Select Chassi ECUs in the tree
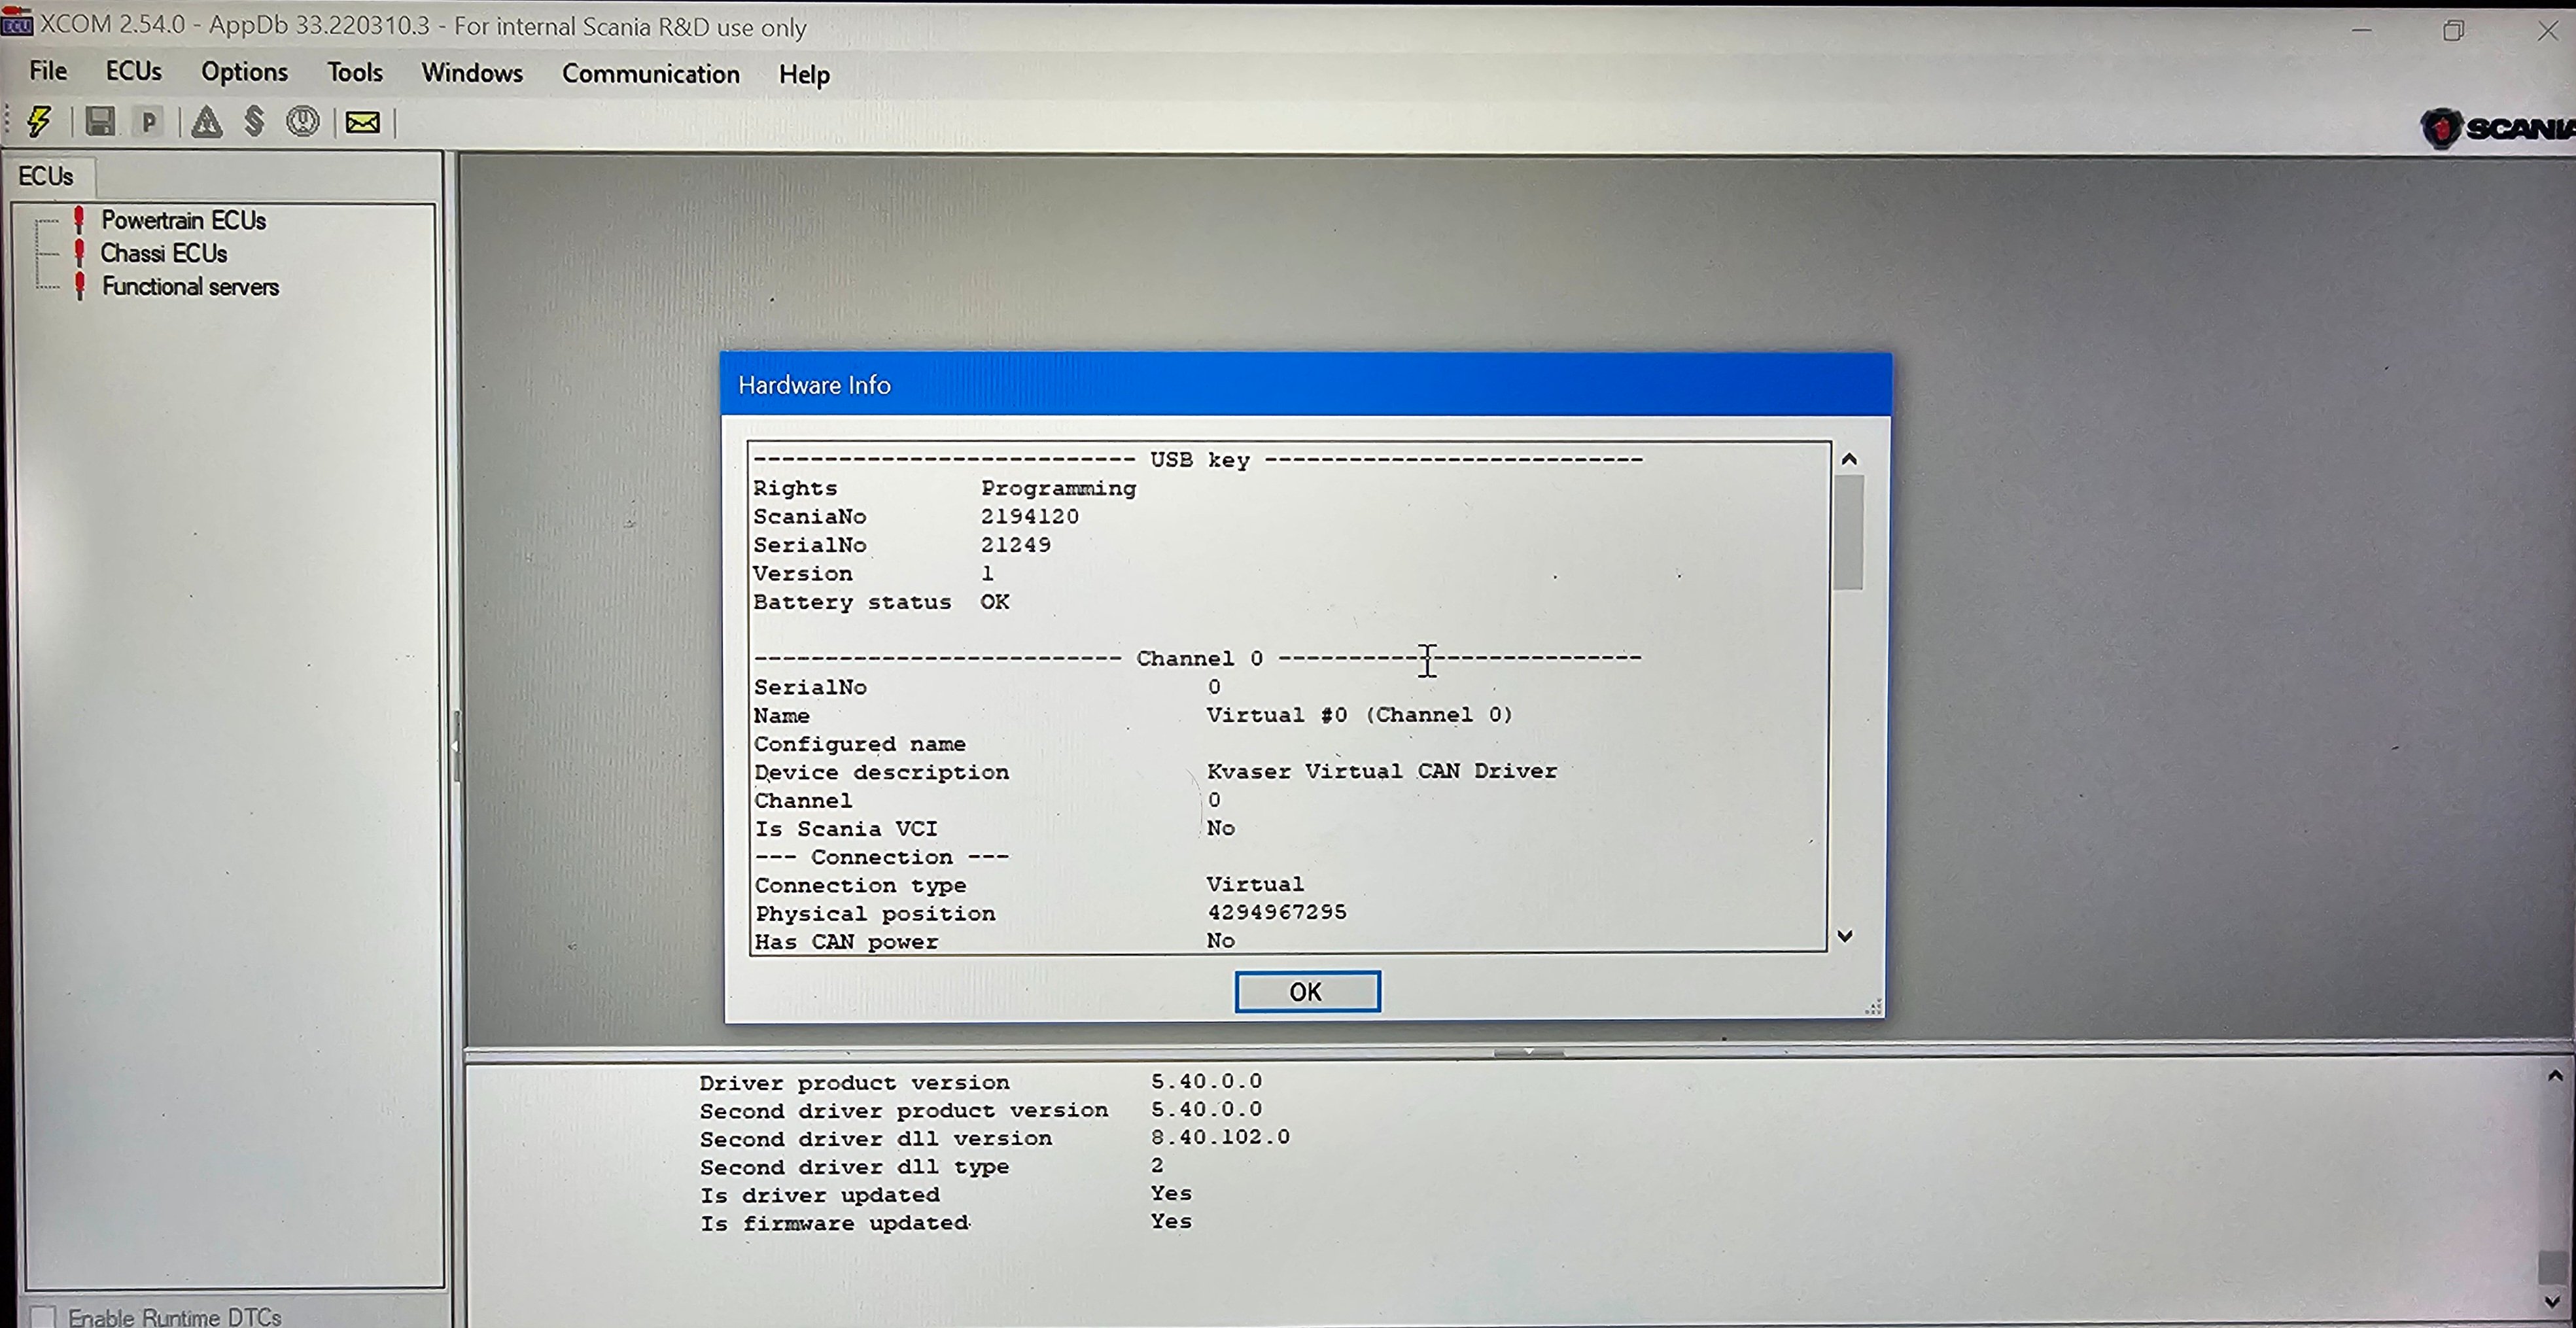 tap(164, 253)
